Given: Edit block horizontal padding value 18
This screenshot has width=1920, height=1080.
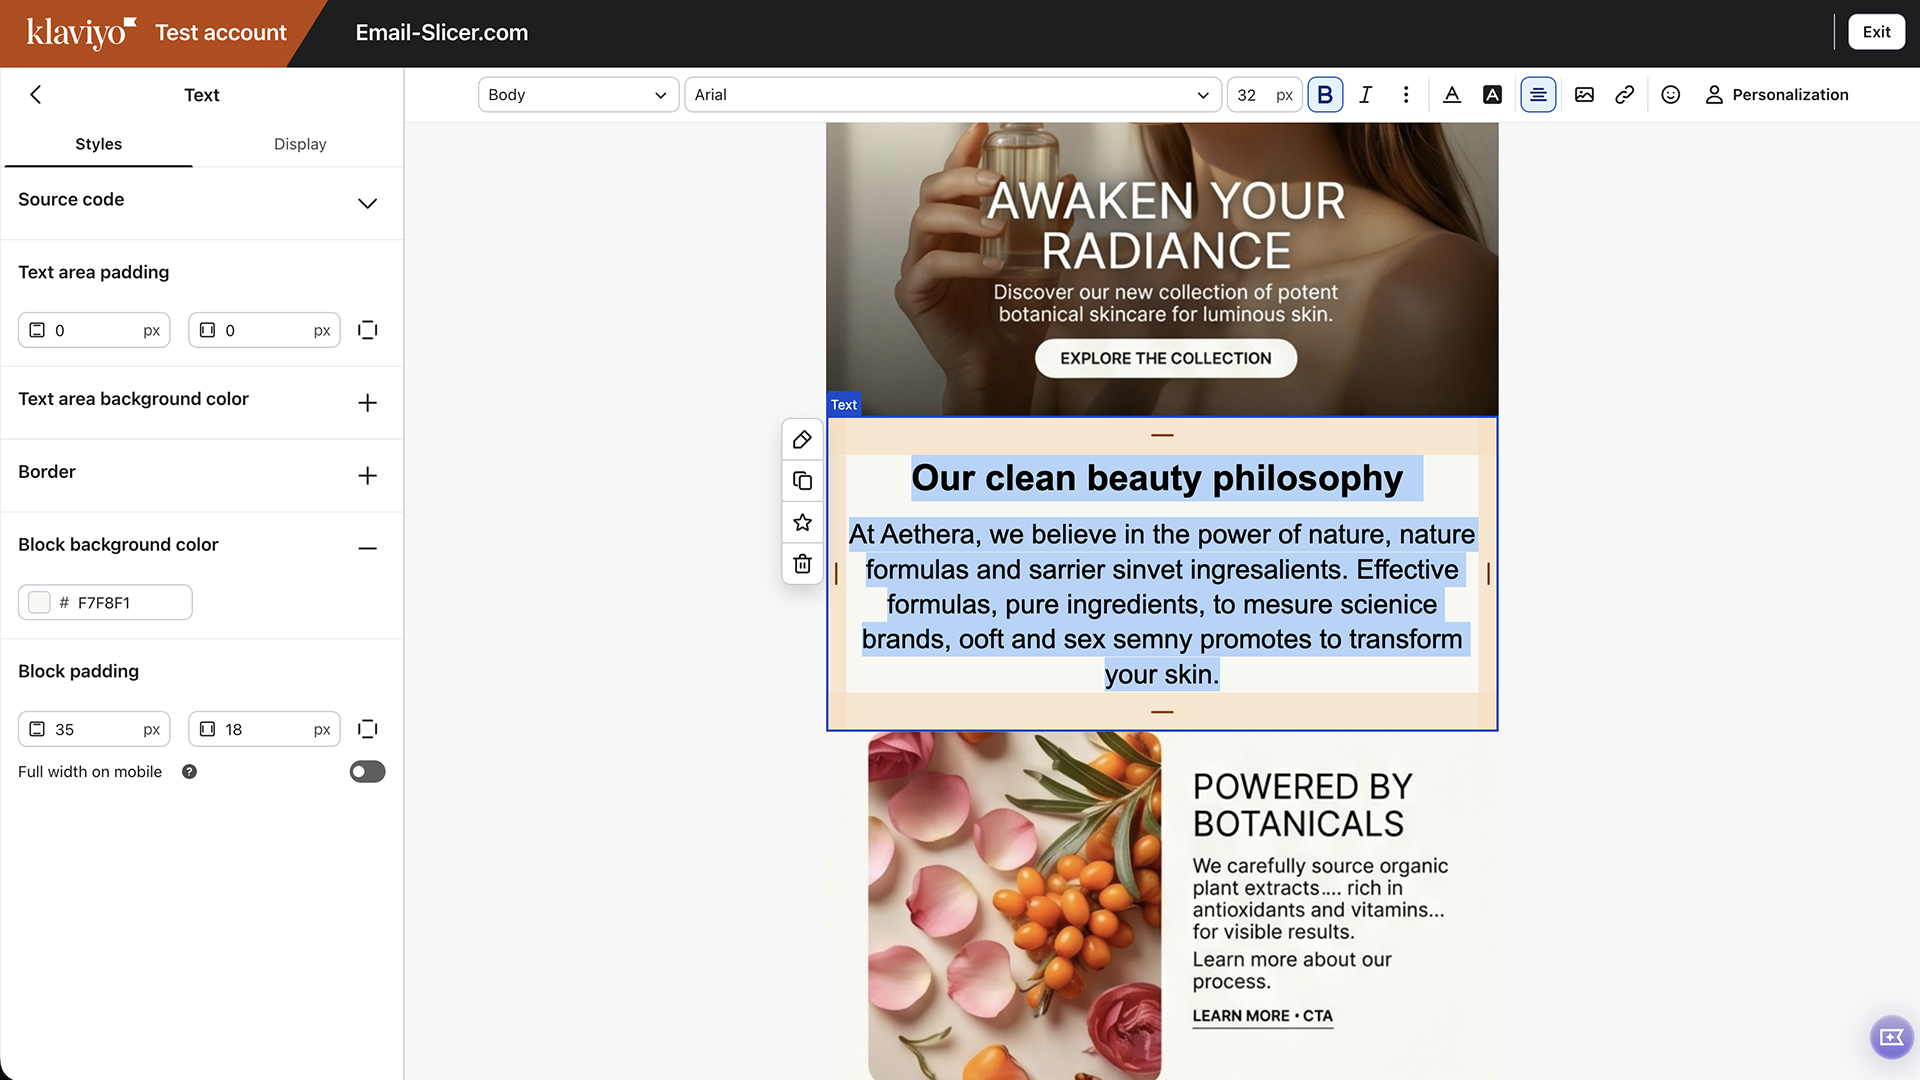Looking at the screenshot, I should 264,729.
